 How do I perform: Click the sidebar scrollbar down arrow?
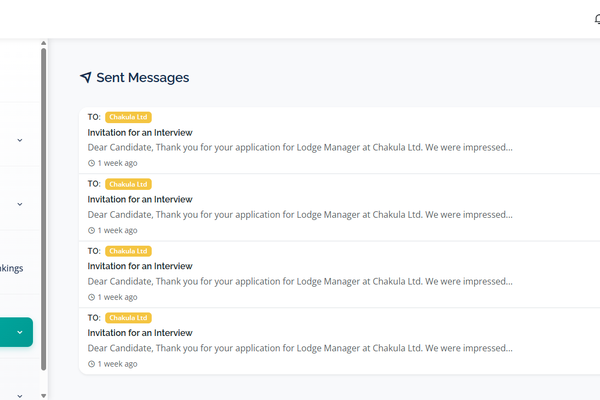coord(43,395)
